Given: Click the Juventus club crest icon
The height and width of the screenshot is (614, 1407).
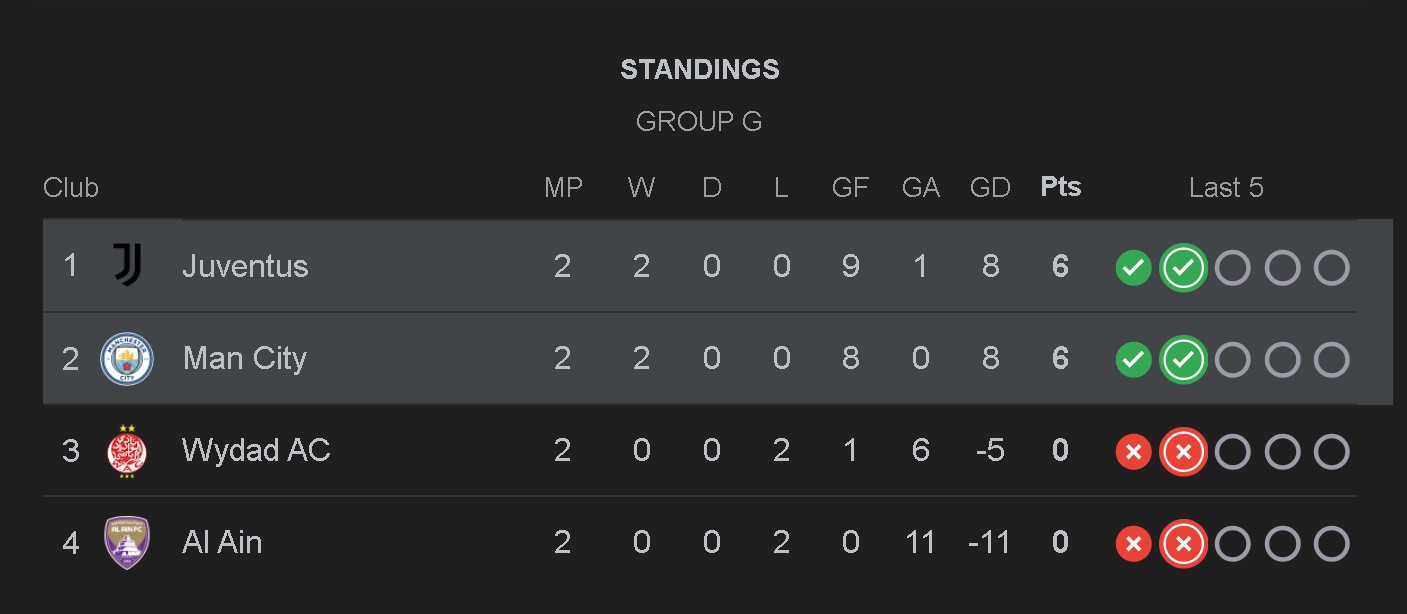Looking at the screenshot, I should point(127,266).
